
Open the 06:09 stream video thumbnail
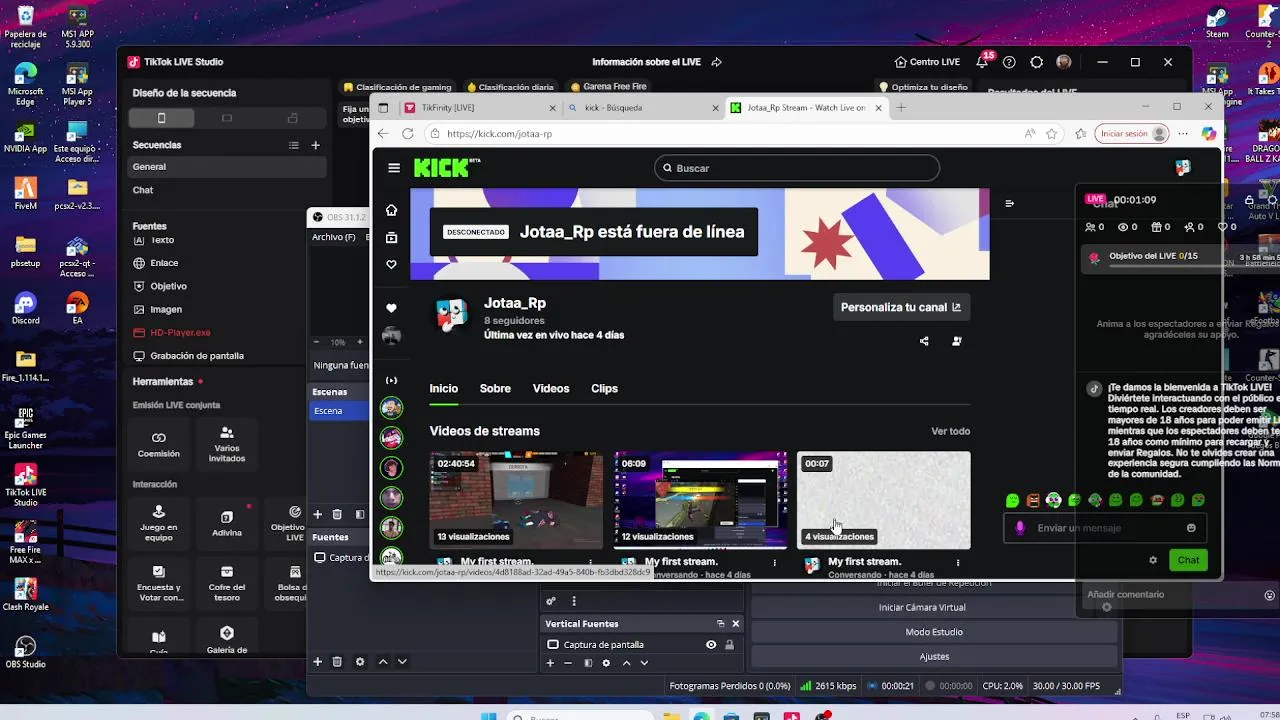click(x=700, y=500)
